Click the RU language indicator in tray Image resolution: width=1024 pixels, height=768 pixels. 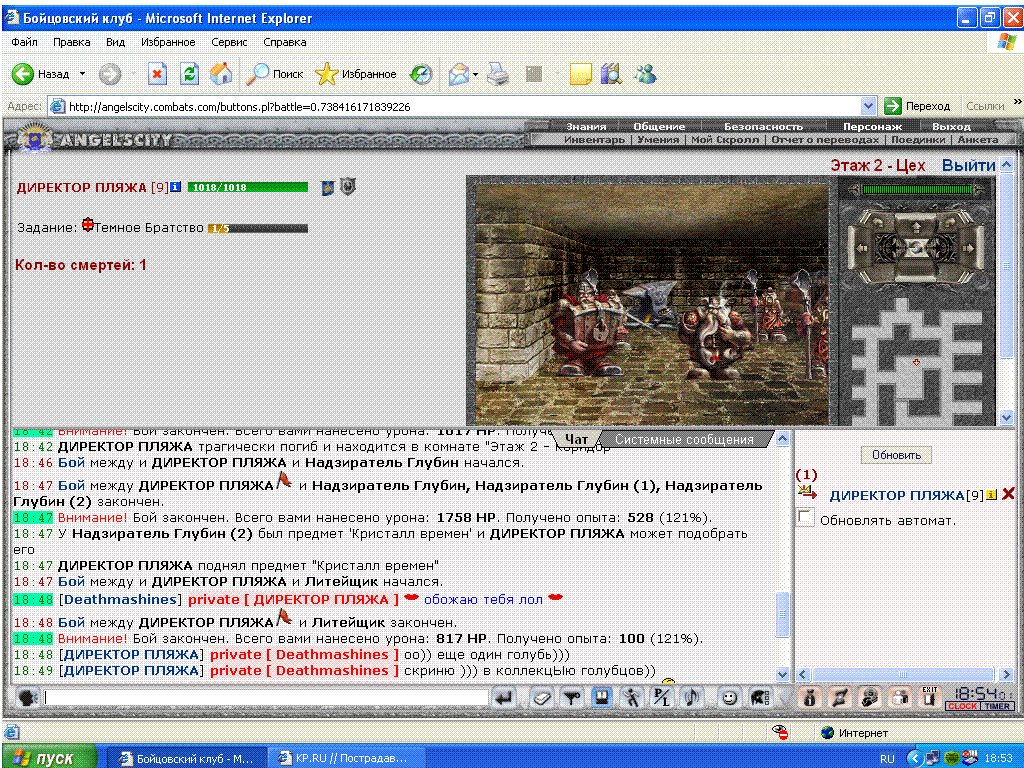(x=887, y=758)
